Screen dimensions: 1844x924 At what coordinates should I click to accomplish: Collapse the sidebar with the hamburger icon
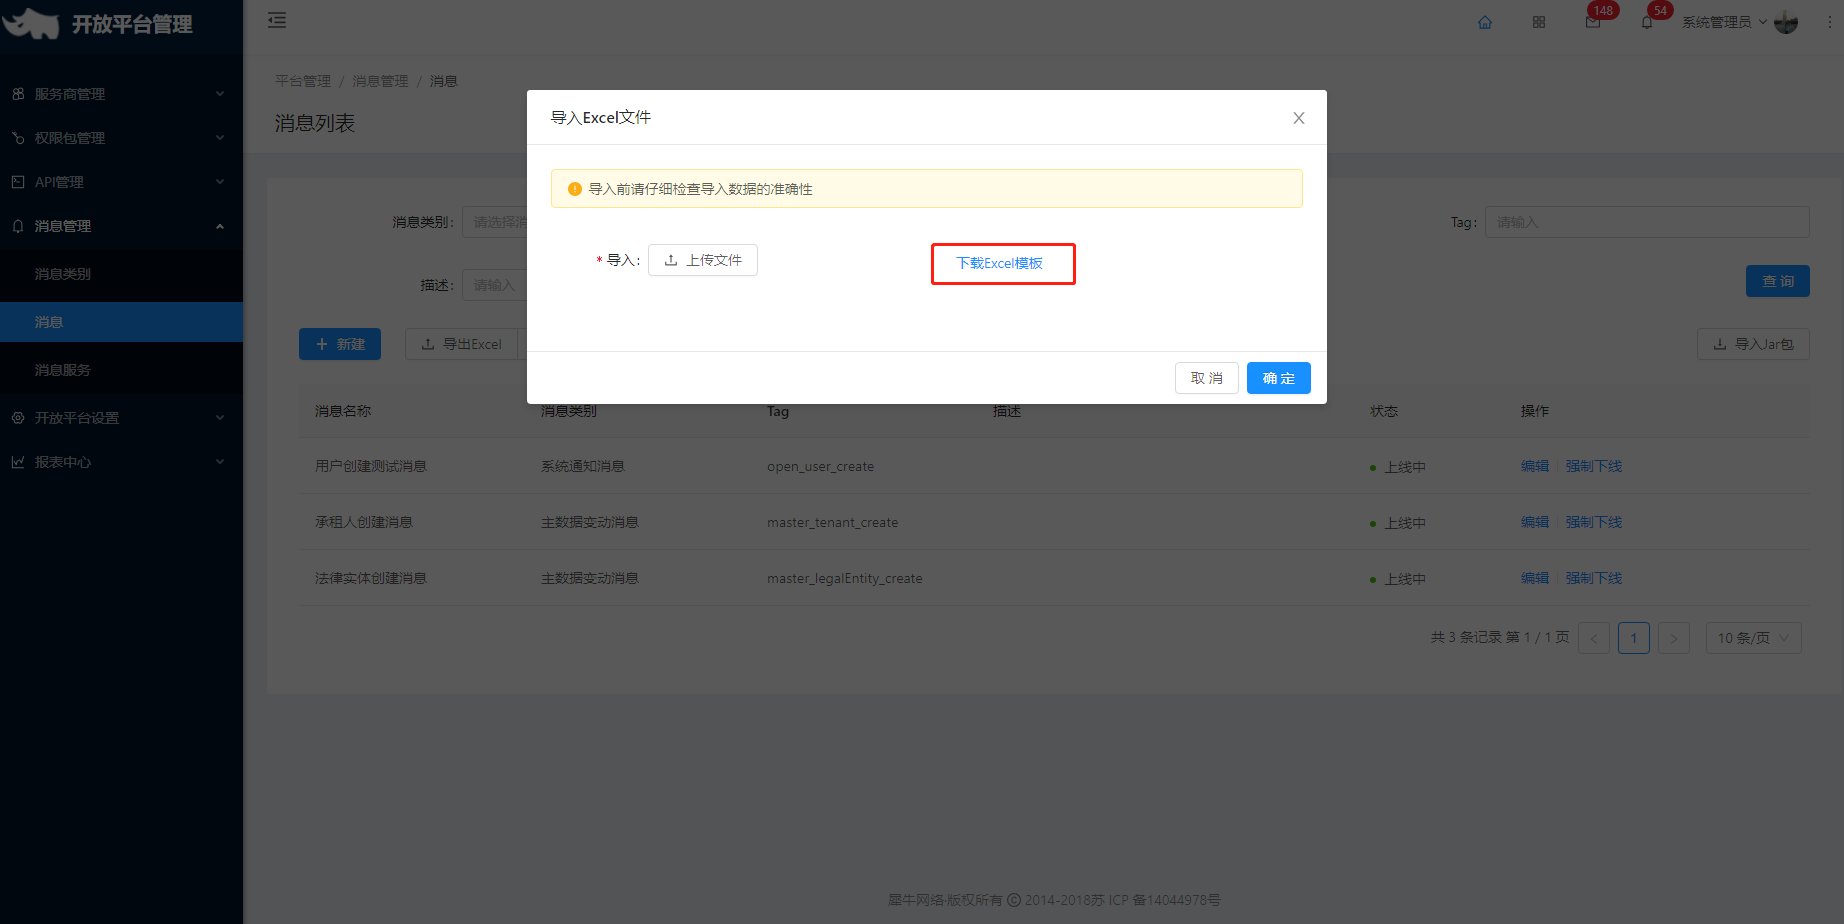[x=277, y=20]
